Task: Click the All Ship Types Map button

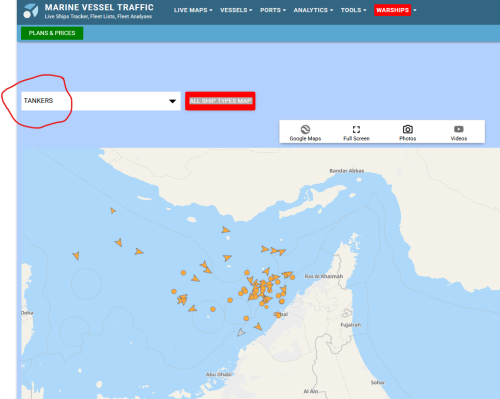Action: point(220,101)
